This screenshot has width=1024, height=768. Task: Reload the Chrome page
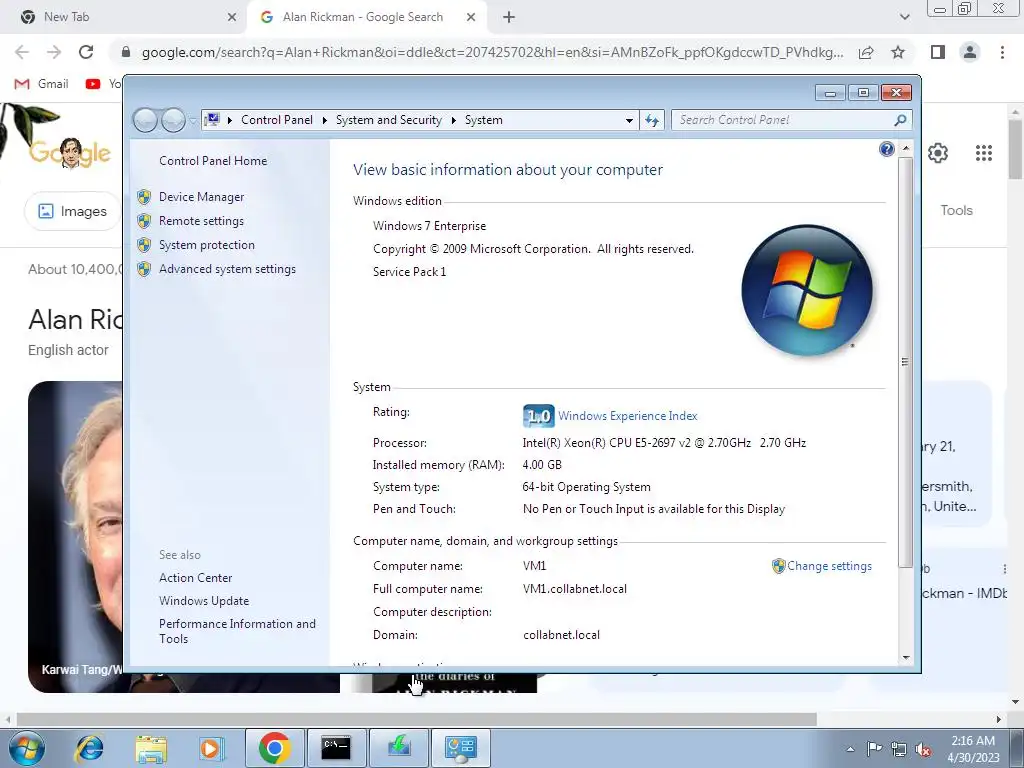pyautogui.click(x=86, y=52)
